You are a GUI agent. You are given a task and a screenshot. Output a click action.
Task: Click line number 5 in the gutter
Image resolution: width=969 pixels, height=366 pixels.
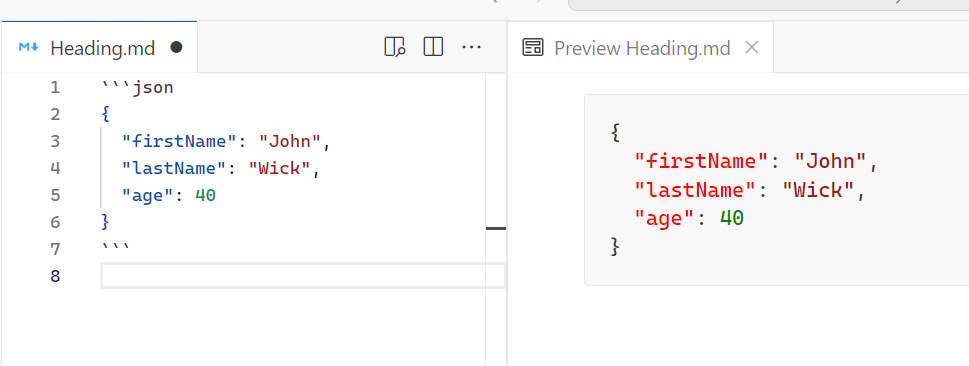(56, 195)
